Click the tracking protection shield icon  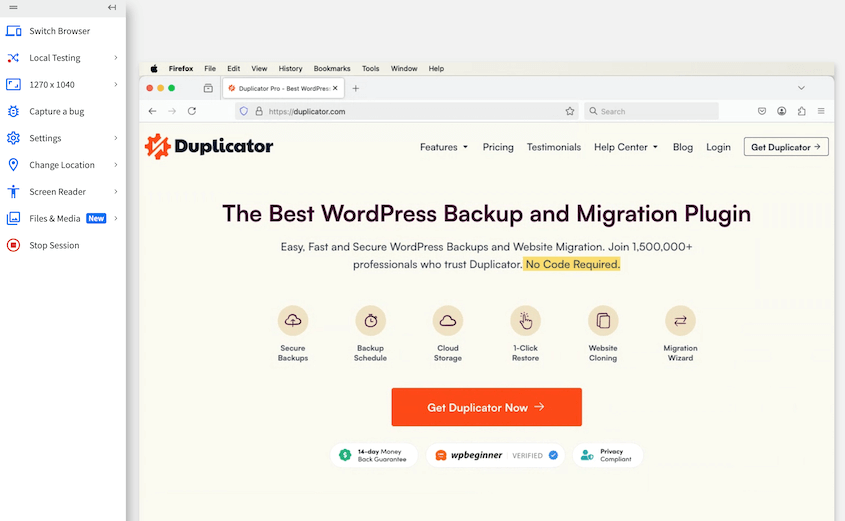point(244,111)
